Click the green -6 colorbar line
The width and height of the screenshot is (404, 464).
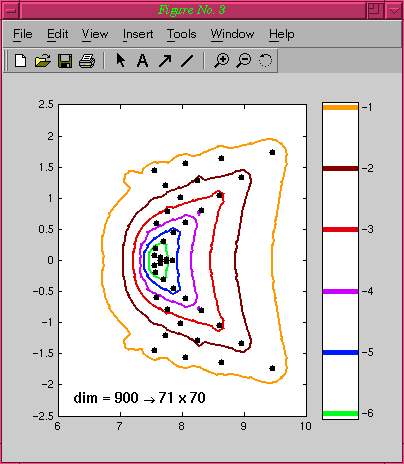[x=340, y=414]
